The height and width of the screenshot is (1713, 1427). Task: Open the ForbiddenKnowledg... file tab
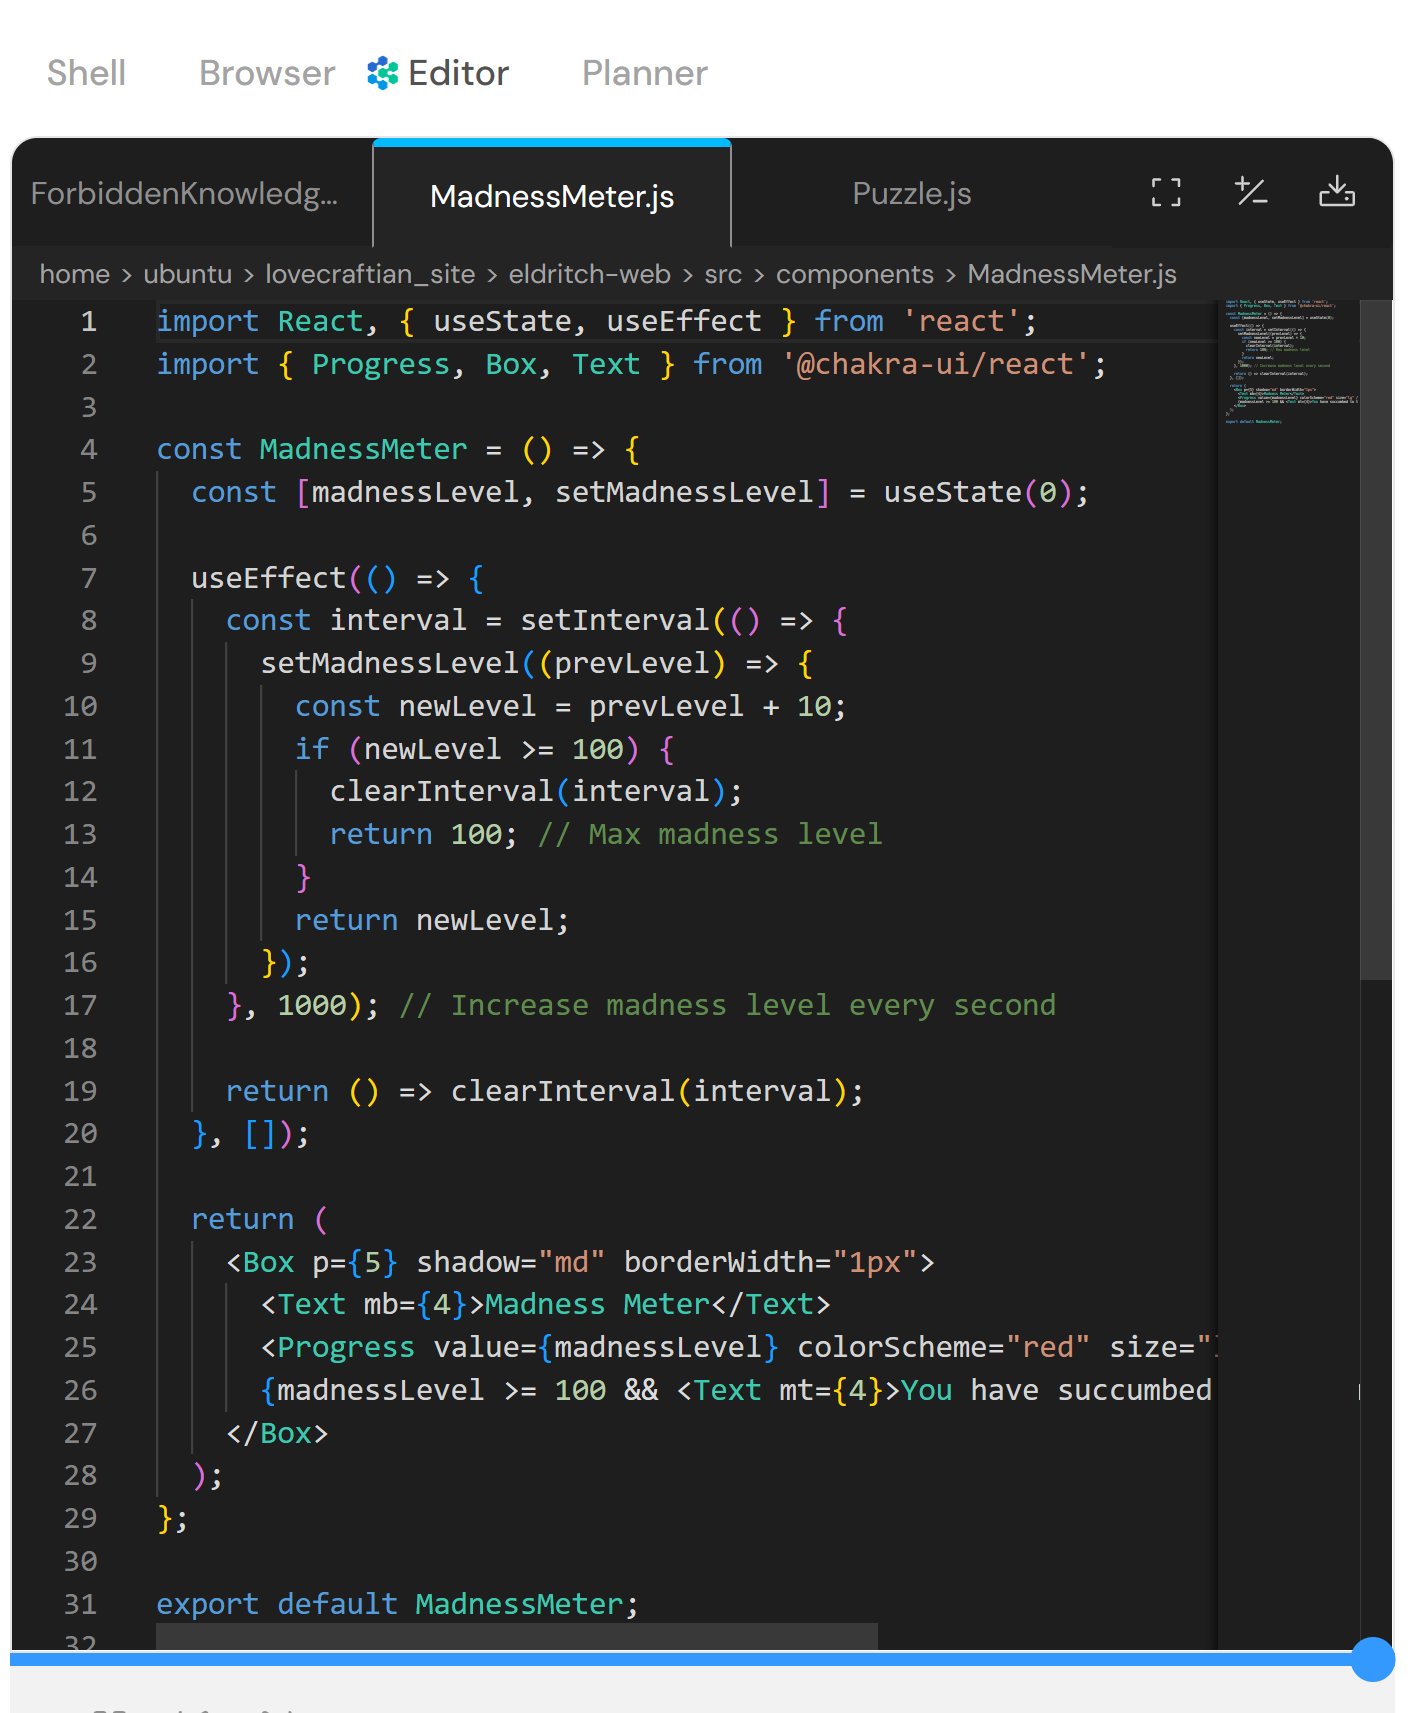tap(185, 193)
